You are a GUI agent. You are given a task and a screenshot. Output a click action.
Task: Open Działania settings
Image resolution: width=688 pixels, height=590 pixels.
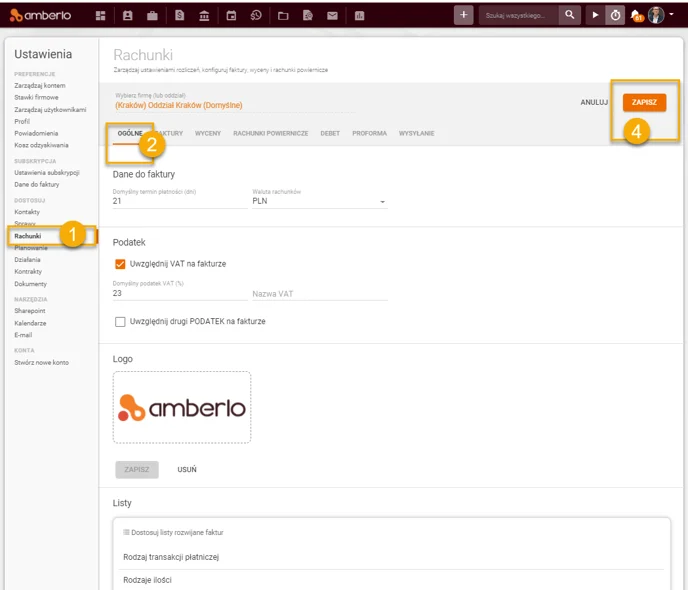27,260
